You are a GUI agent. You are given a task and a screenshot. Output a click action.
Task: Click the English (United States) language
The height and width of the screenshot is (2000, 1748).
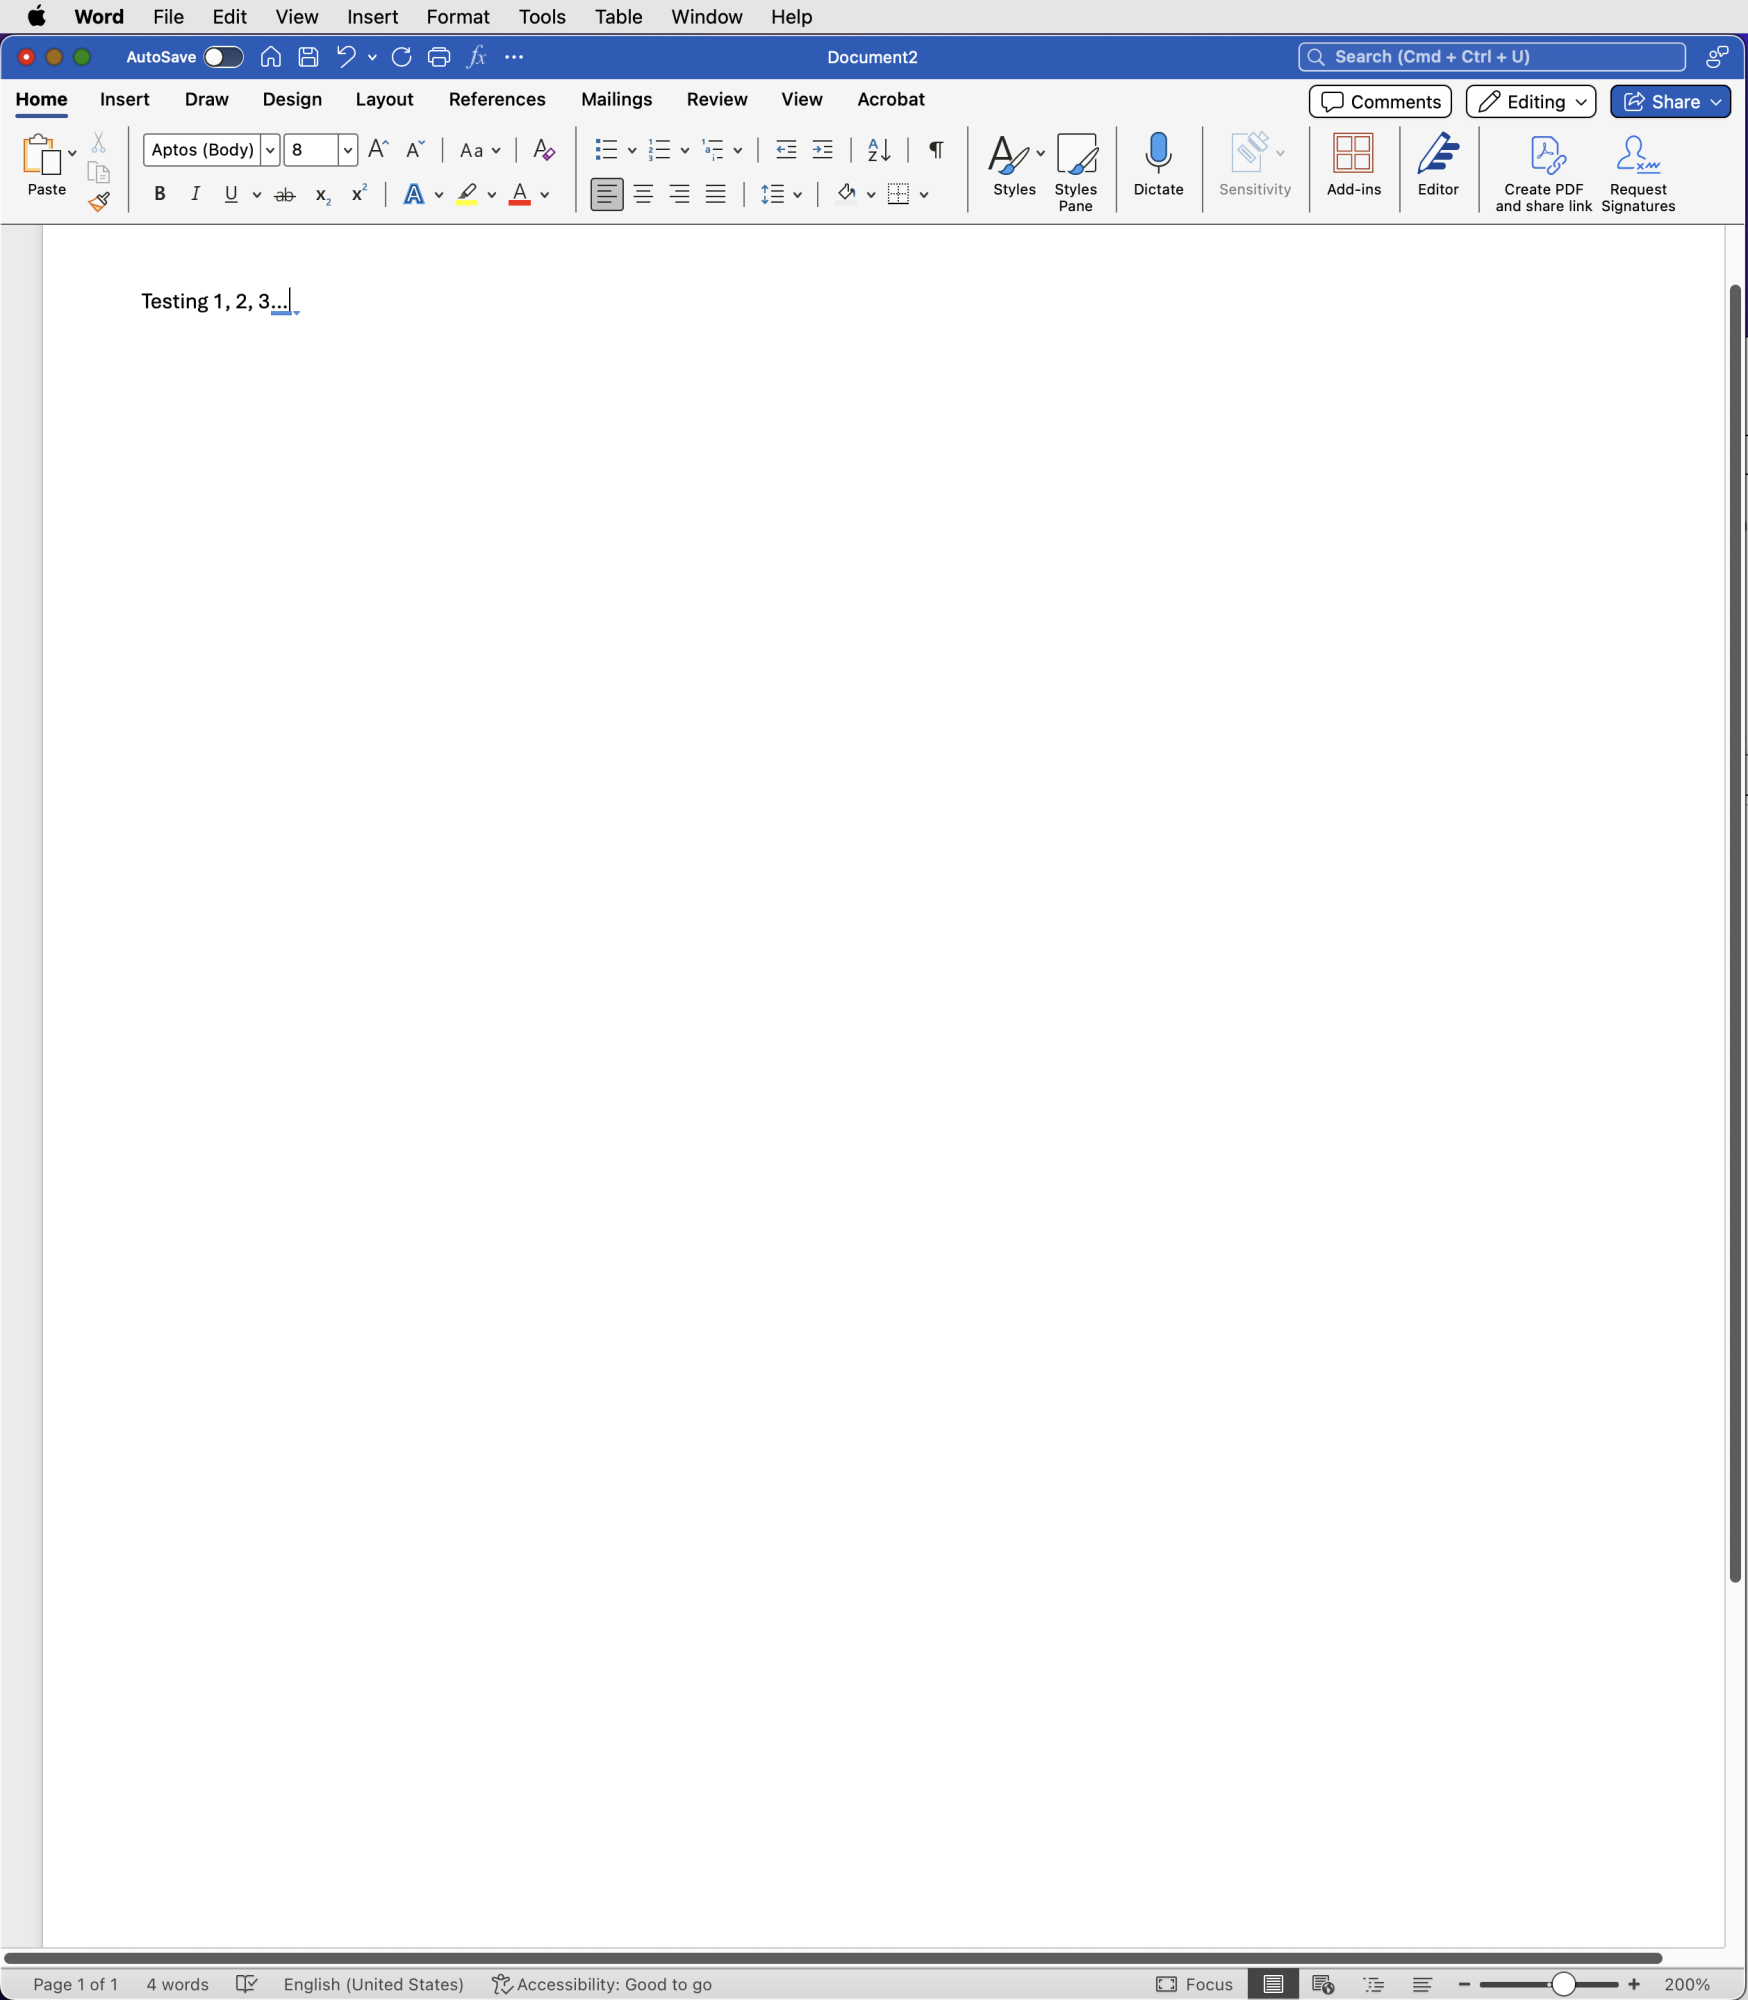[374, 1984]
